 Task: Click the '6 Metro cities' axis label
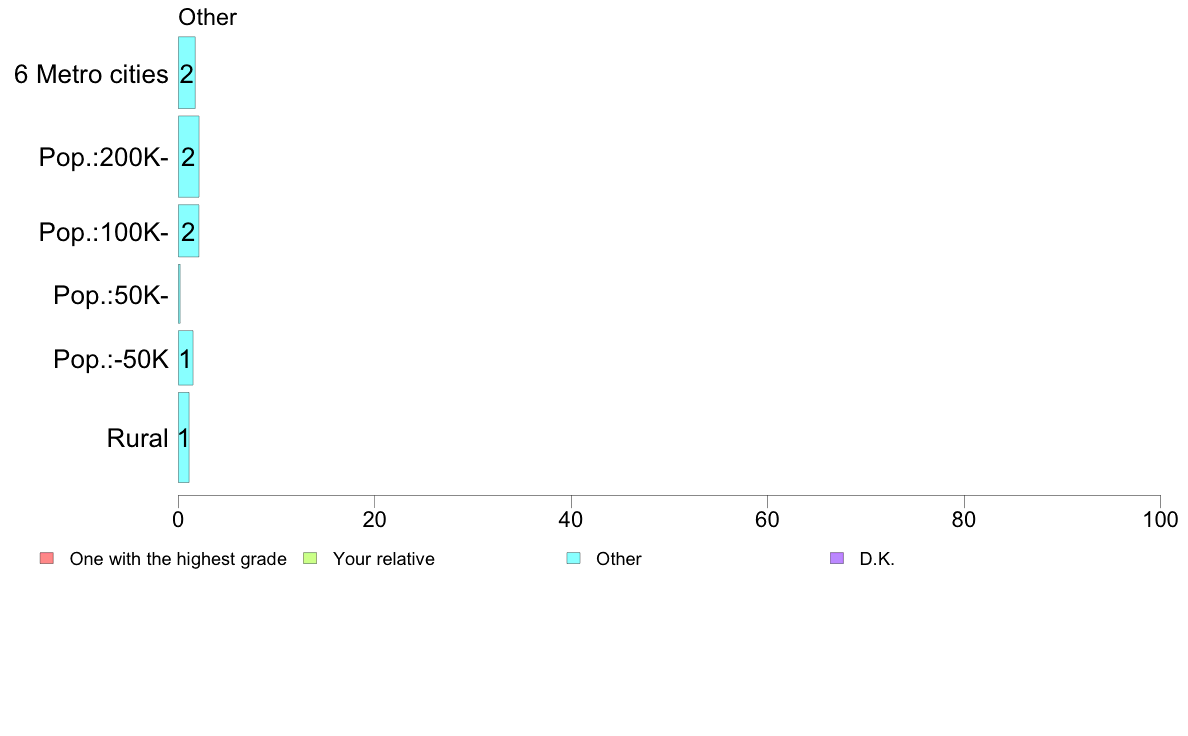tap(91, 74)
